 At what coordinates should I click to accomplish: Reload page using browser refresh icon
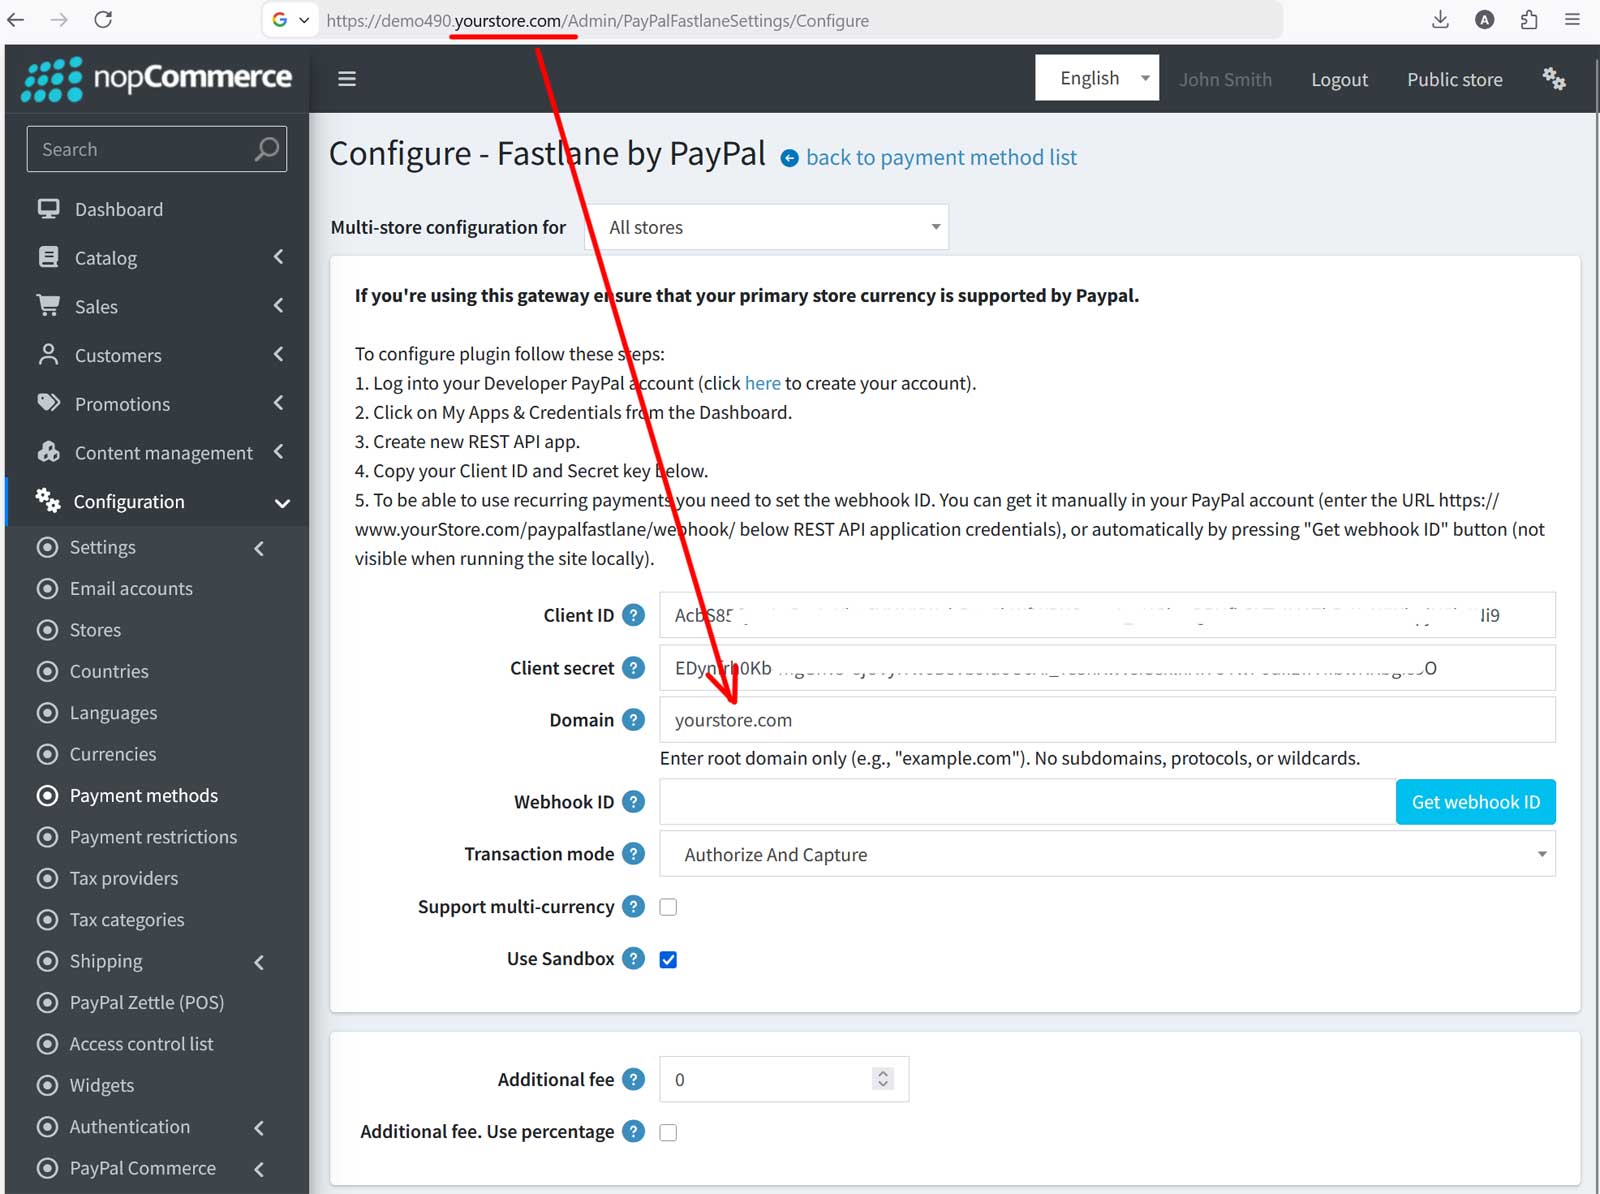tap(103, 20)
